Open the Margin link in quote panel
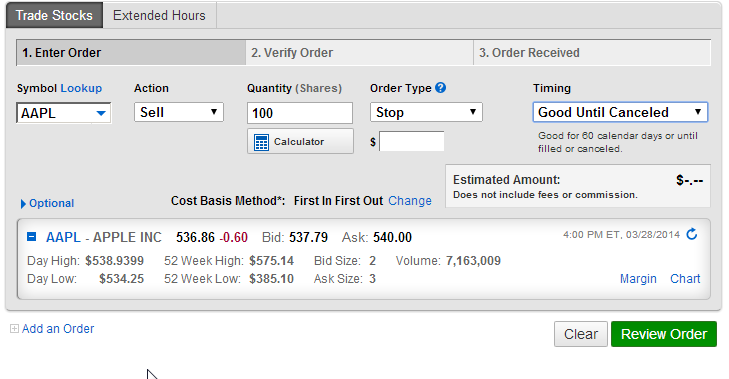 638,279
